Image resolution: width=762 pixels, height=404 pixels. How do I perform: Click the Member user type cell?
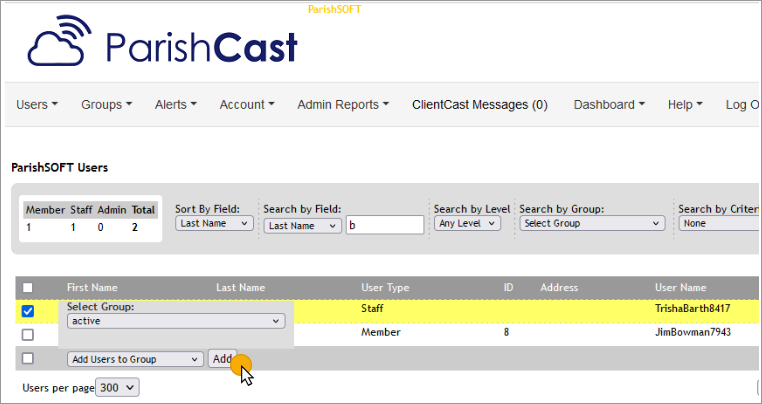tap(381, 332)
